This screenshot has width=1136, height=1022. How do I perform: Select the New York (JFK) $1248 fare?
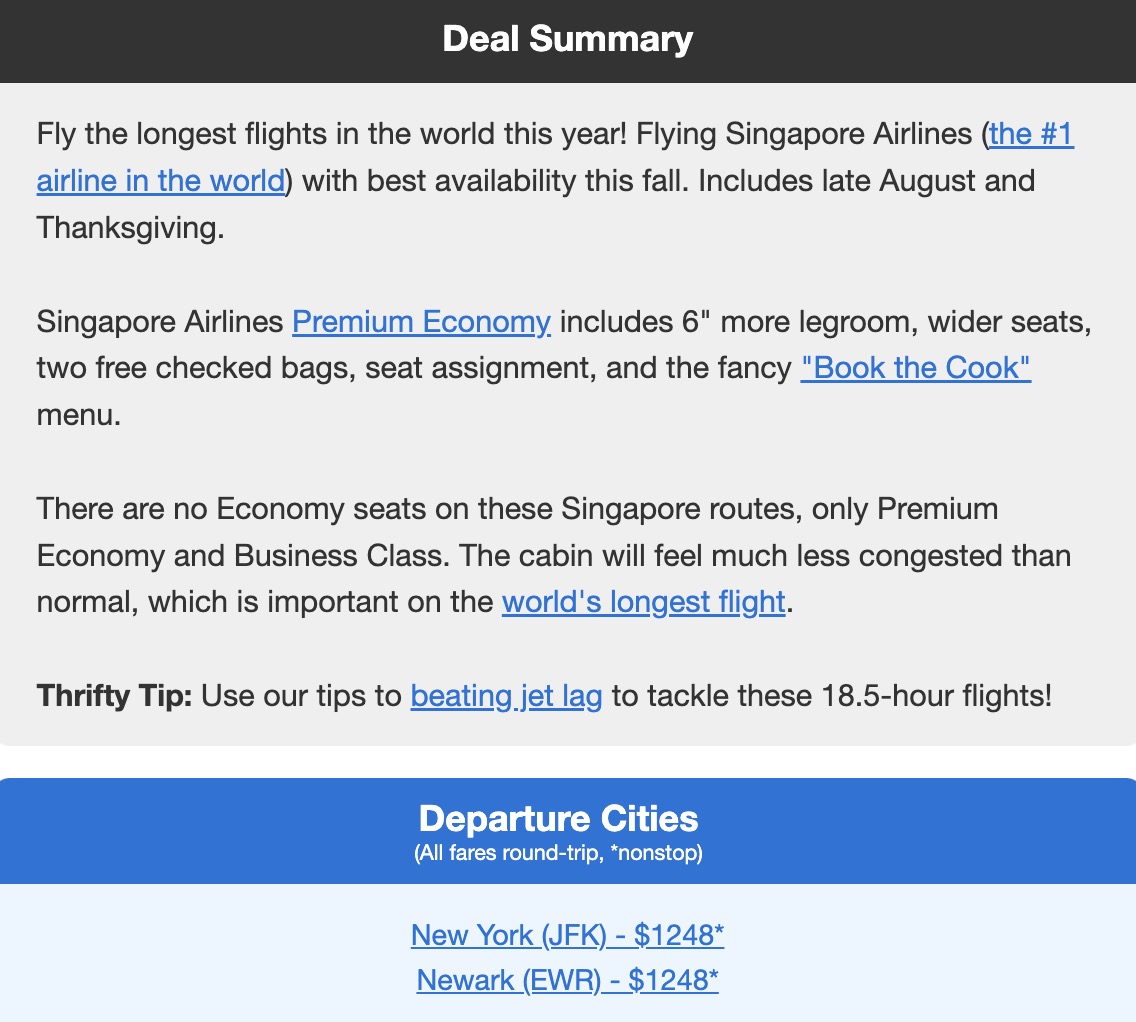tap(567, 935)
